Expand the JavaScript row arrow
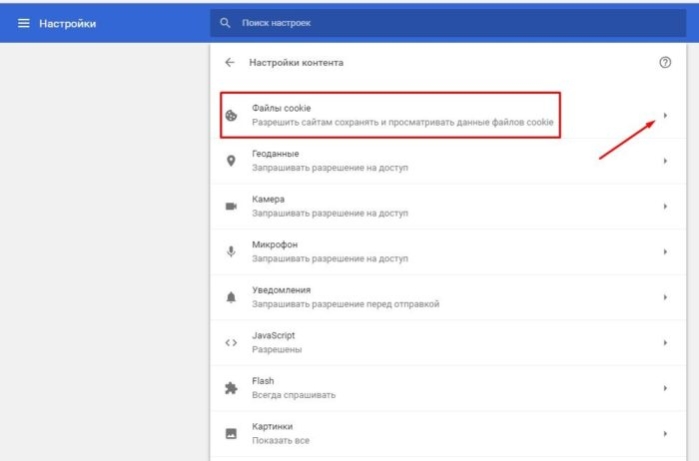 point(665,343)
